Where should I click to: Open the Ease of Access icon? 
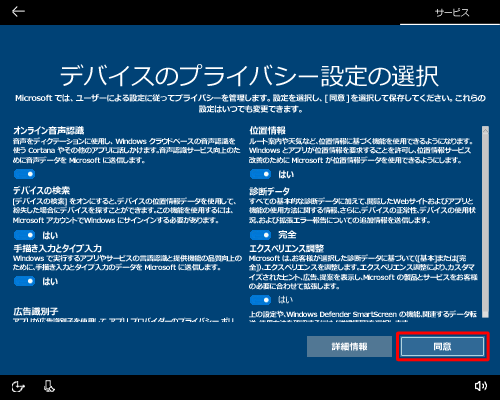tap(18, 387)
